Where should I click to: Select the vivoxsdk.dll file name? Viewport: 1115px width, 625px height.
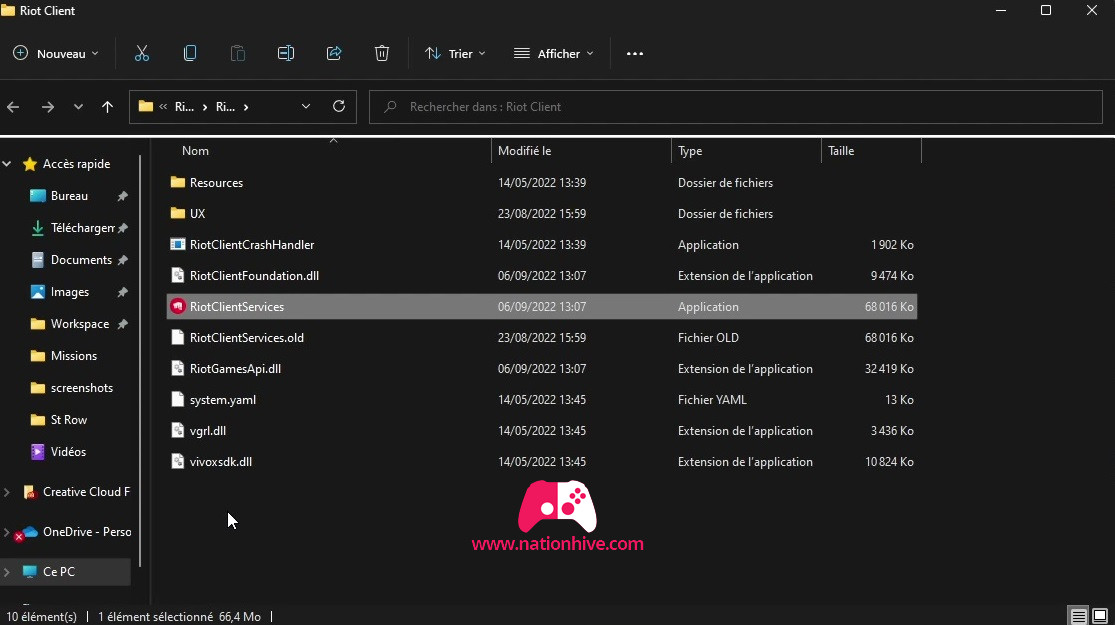point(220,462)
